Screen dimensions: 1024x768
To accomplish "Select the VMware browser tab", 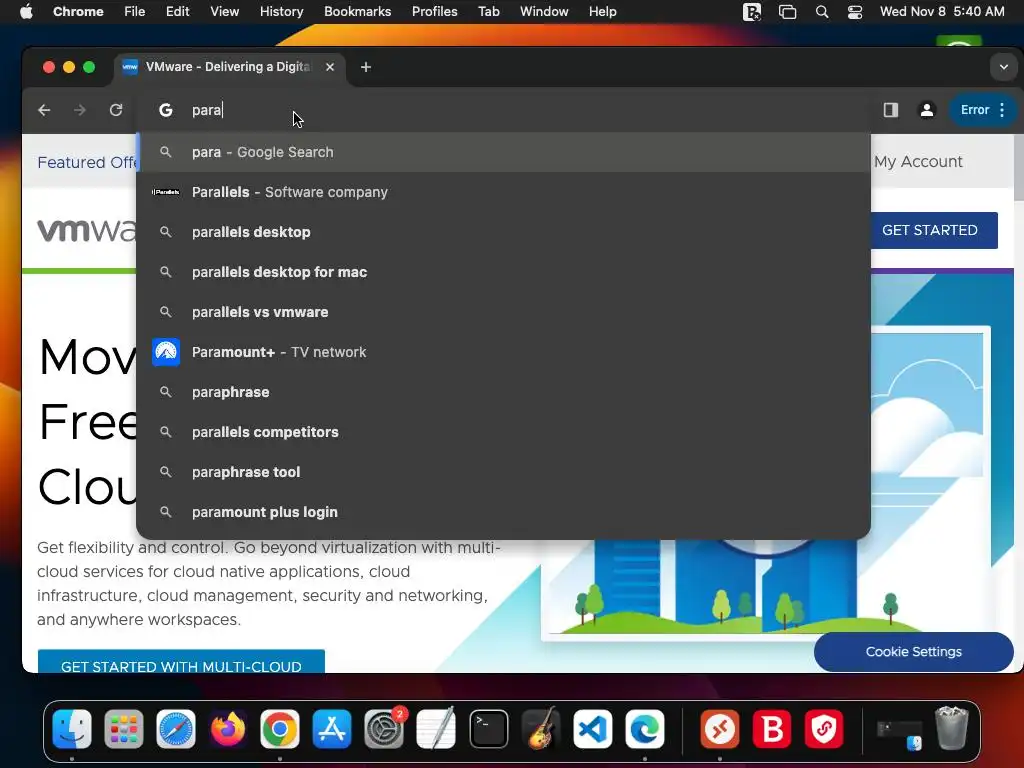I will coord(229,67).
